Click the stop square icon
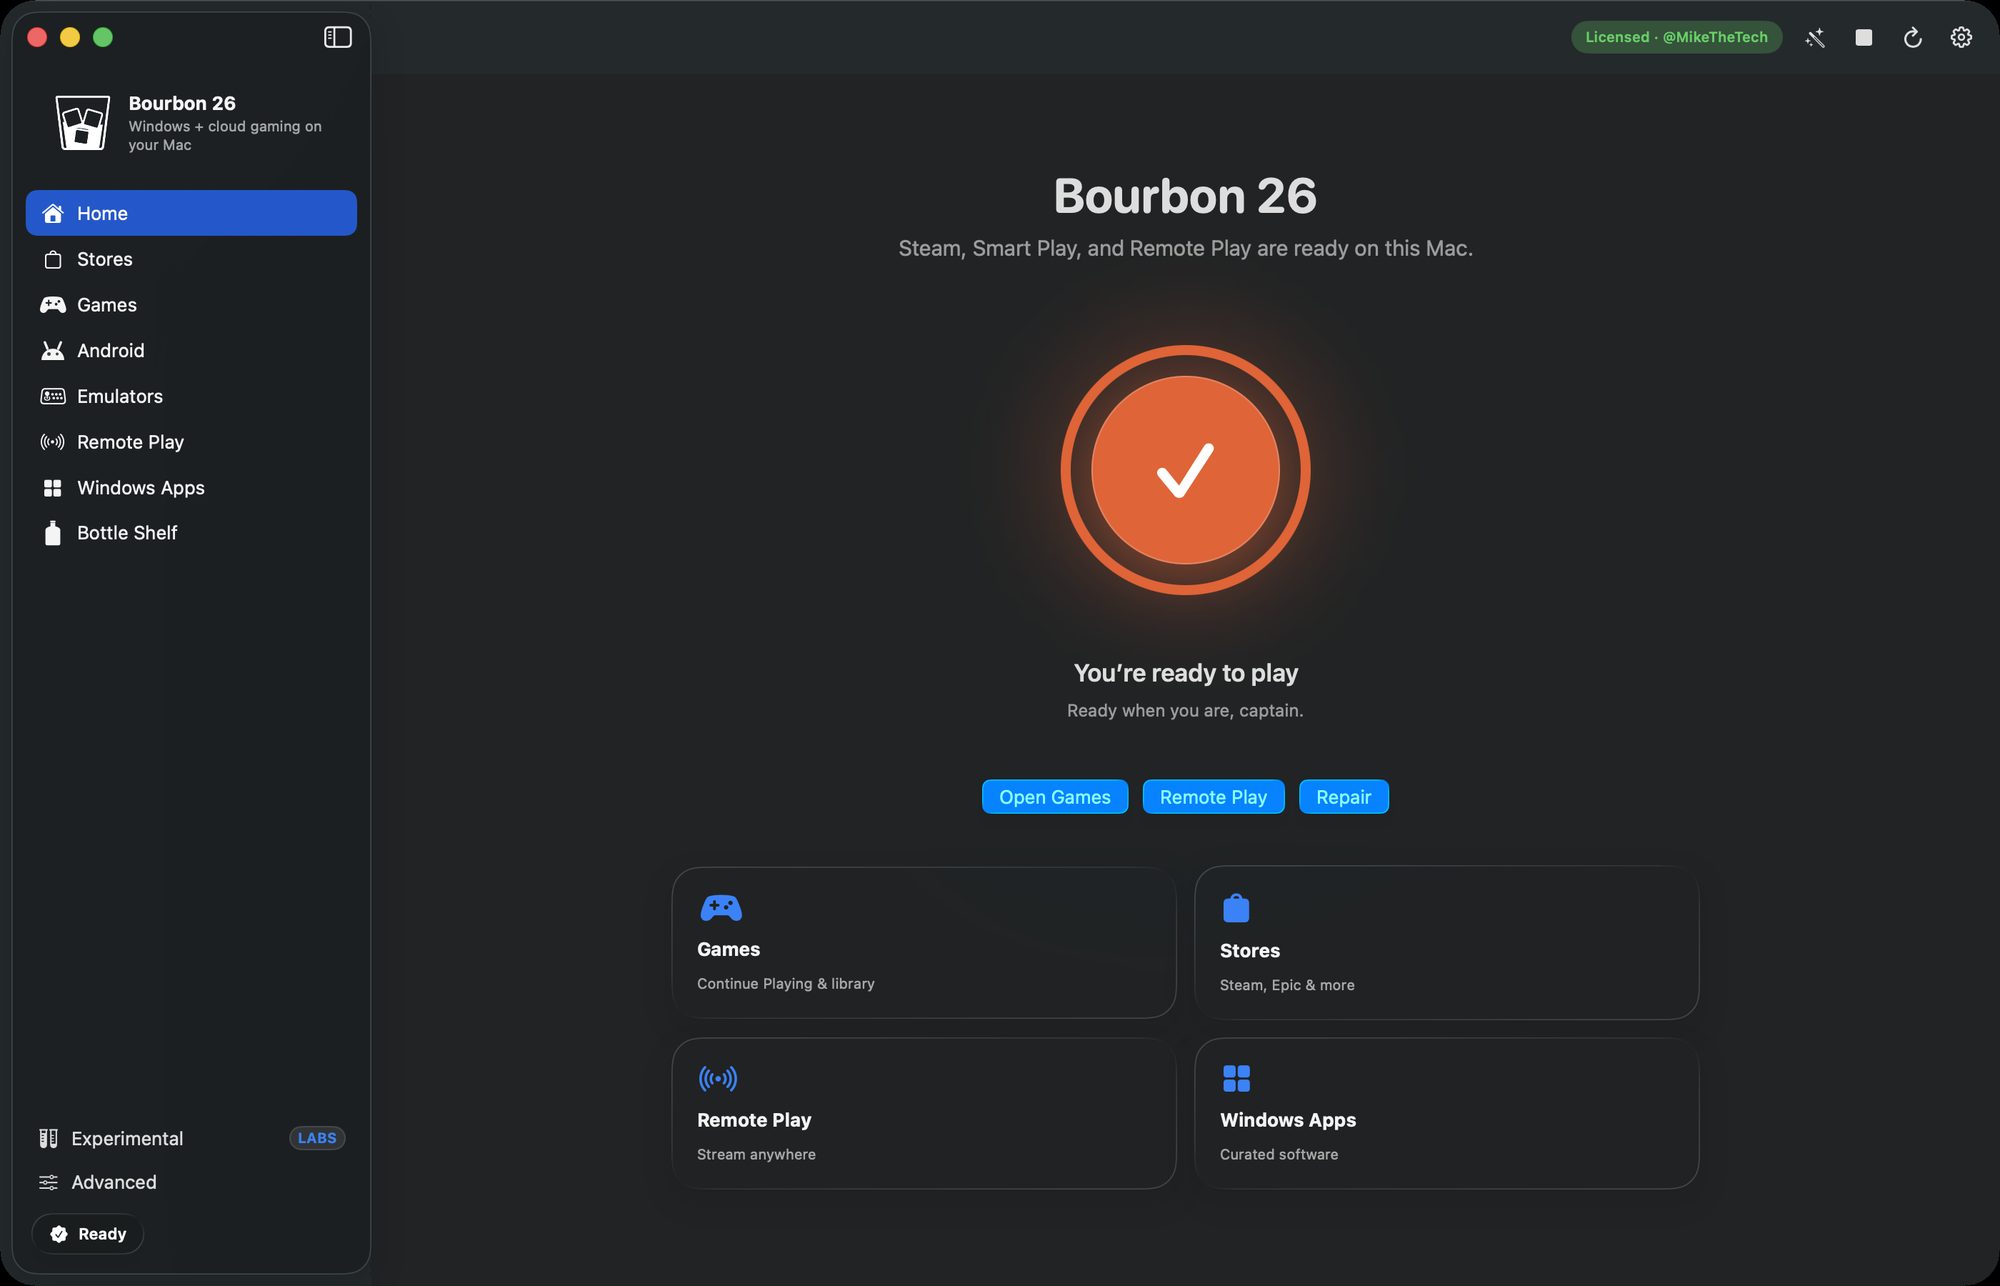2000x1286 pixels. point(1864,38)
